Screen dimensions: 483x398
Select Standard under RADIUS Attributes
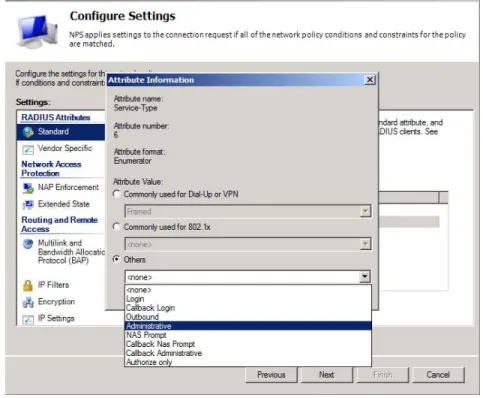coord(61,132)
